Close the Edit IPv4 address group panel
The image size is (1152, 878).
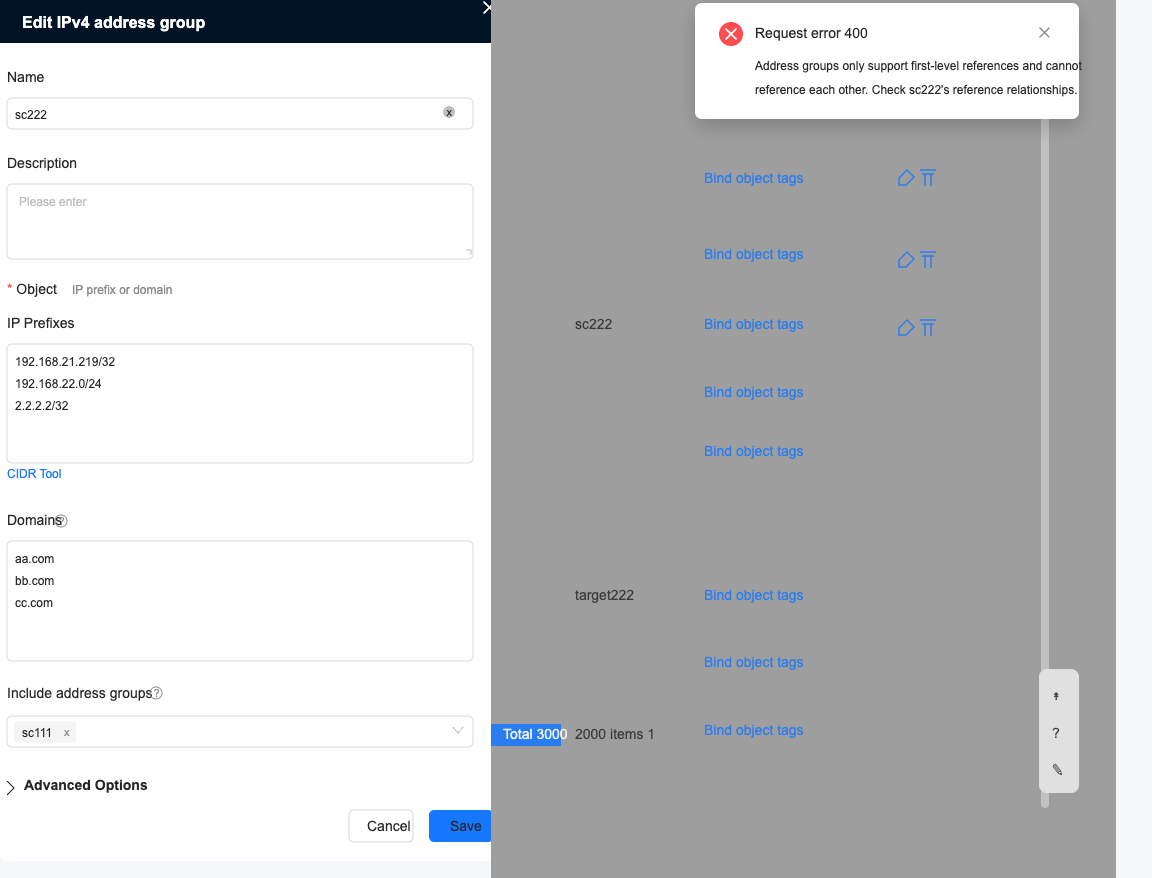click(486, 8)
